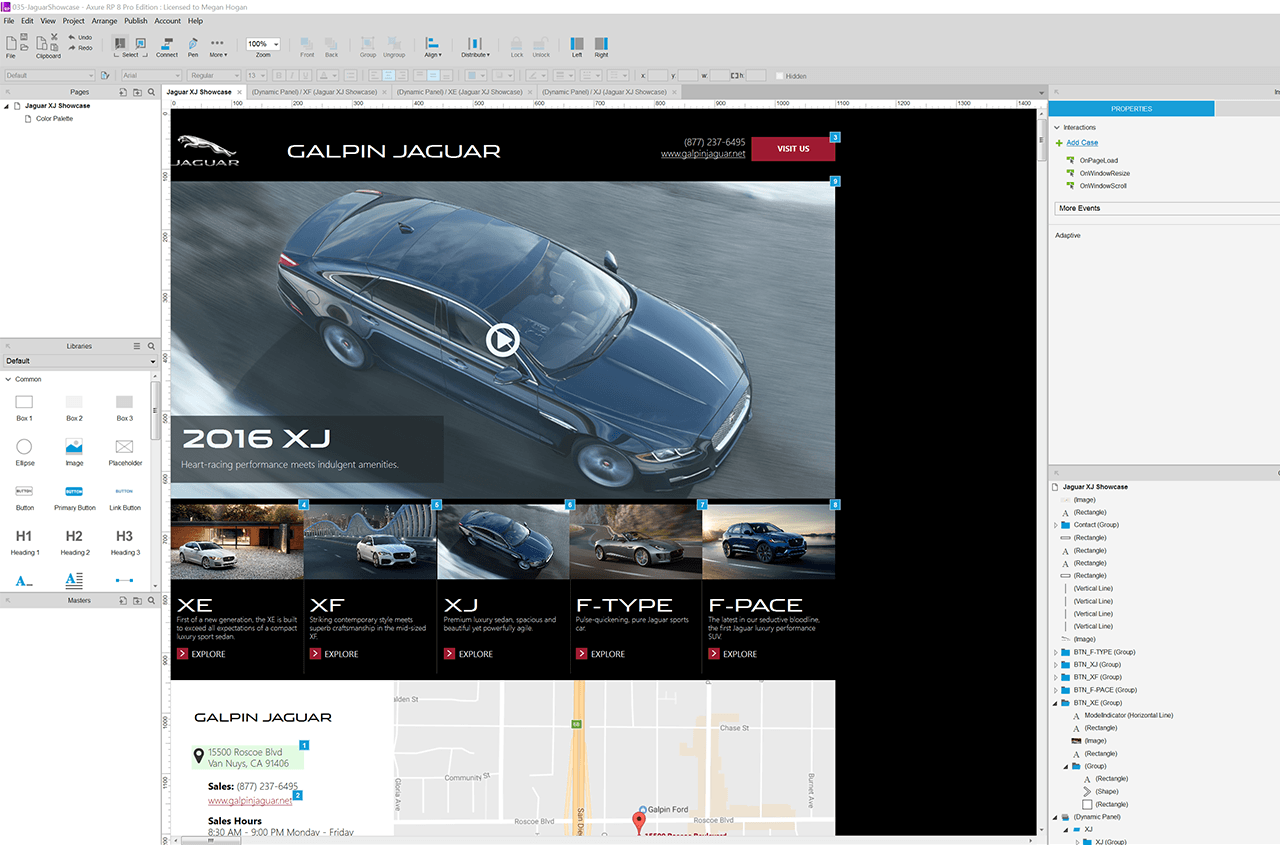Pick the Placeholder widget from library
The image size is (1280, 845).
tap(124, 451)
